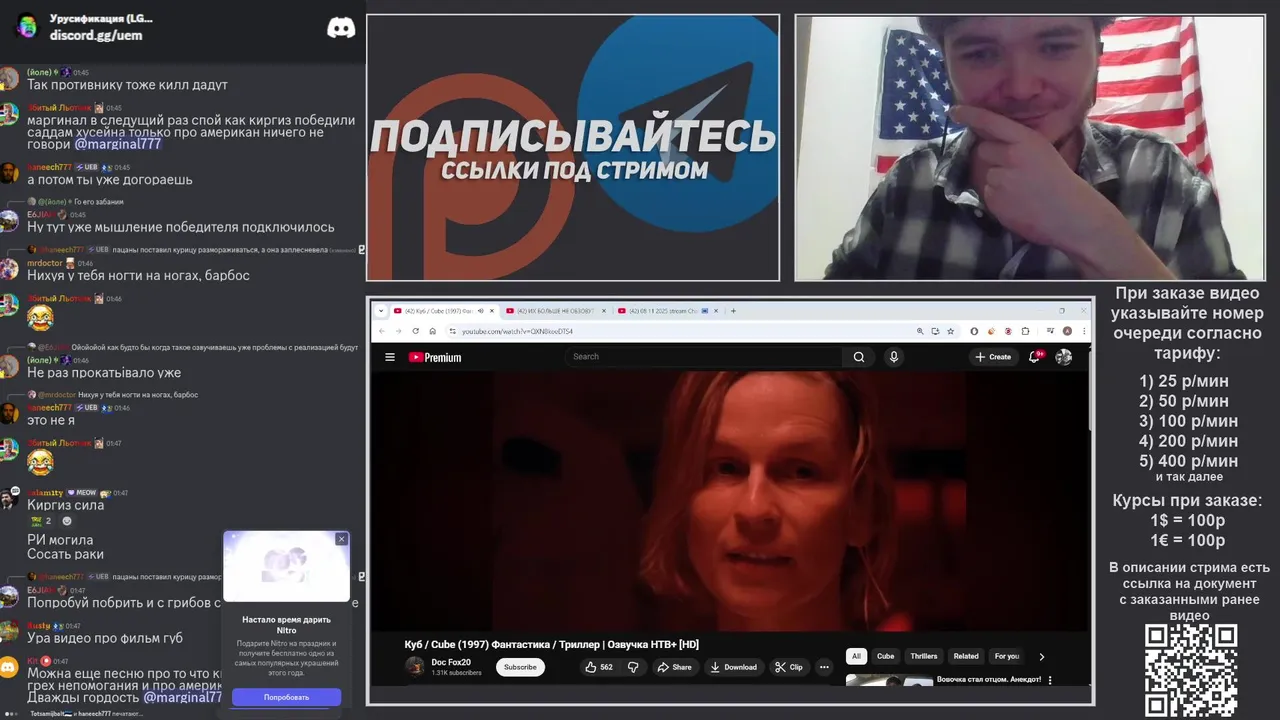Select the For you filter chip
Viewport: 1280px width, 720px height.
[x=1007, y=656]
